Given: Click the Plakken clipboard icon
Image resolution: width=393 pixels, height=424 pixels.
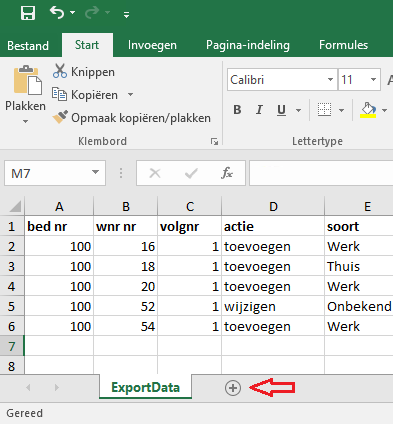Looking at the screenshot, I should [28, 80].
